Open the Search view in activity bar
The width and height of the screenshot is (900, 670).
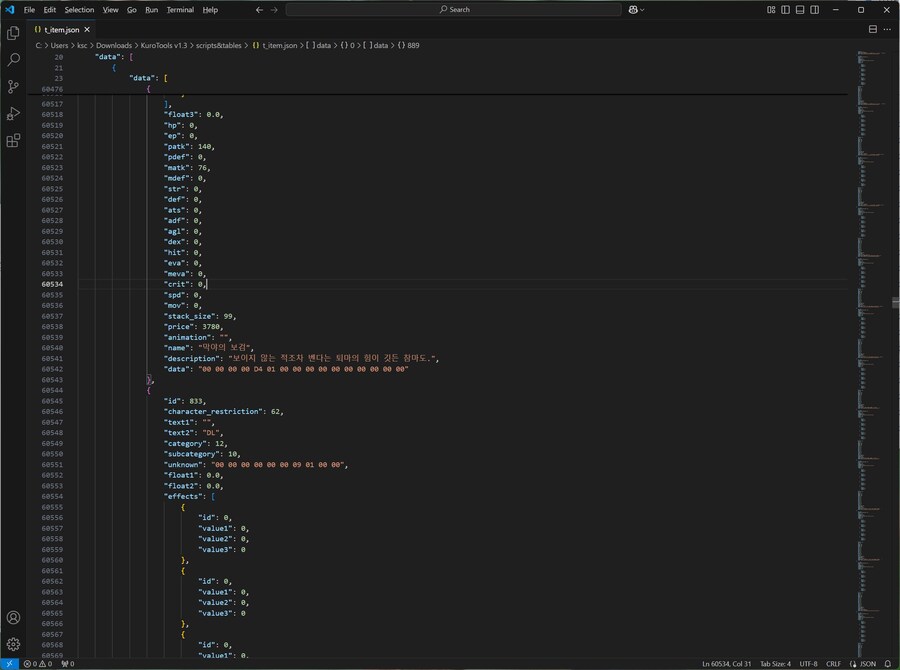pyautogui.click(x=13, y=60)
